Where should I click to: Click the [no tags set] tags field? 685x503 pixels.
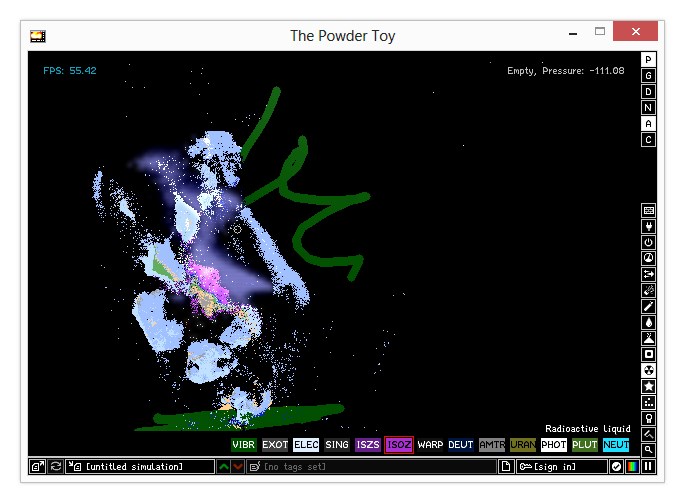point(371,467)
